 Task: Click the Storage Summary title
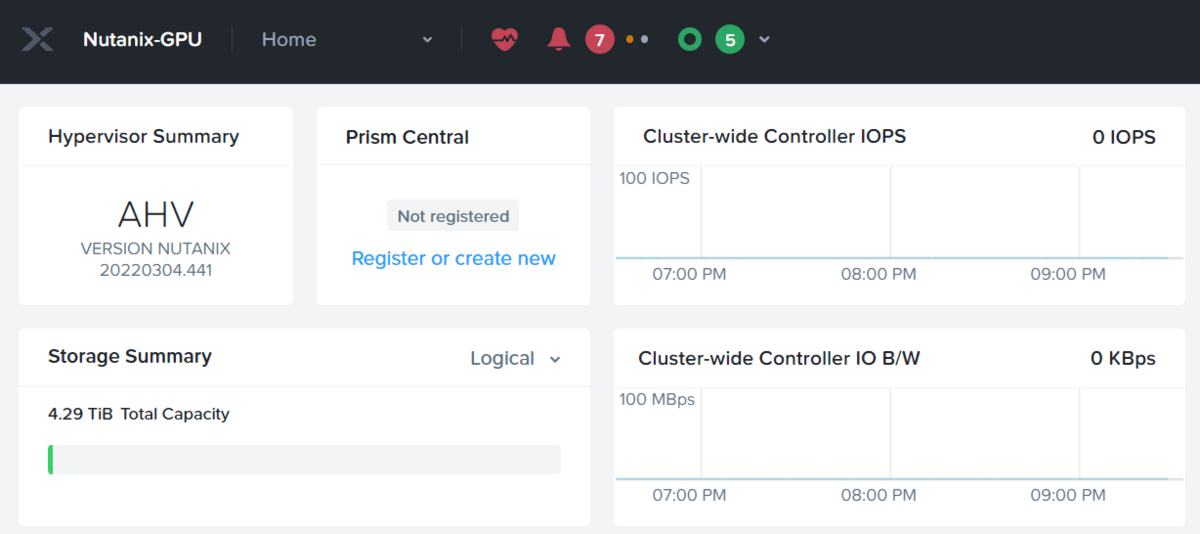click(130, 356)
